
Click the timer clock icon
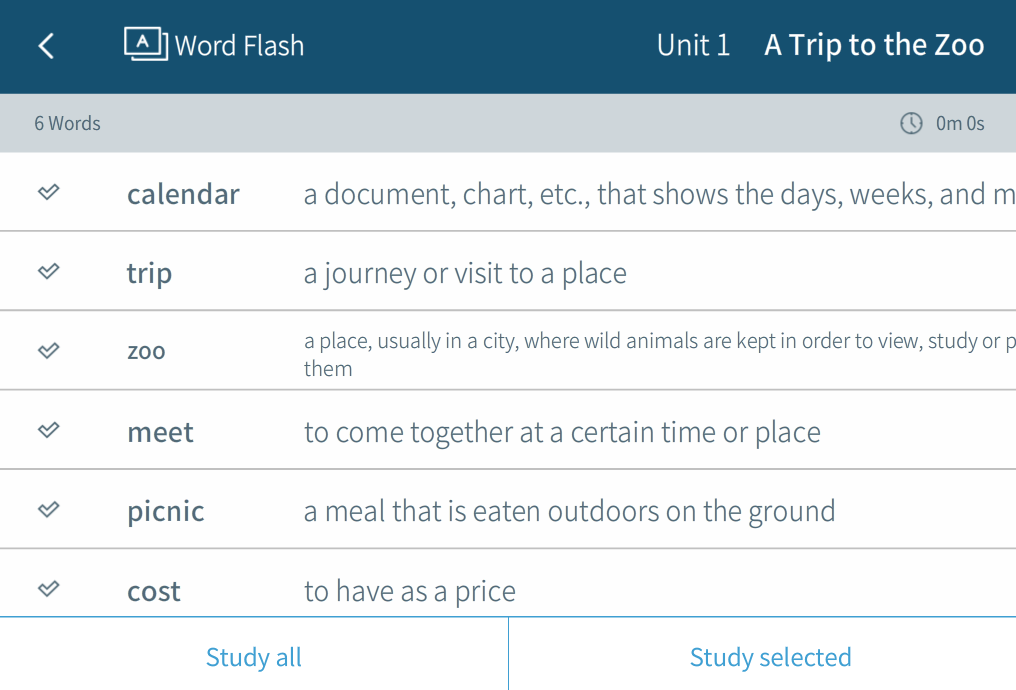(x=911, y=123)
